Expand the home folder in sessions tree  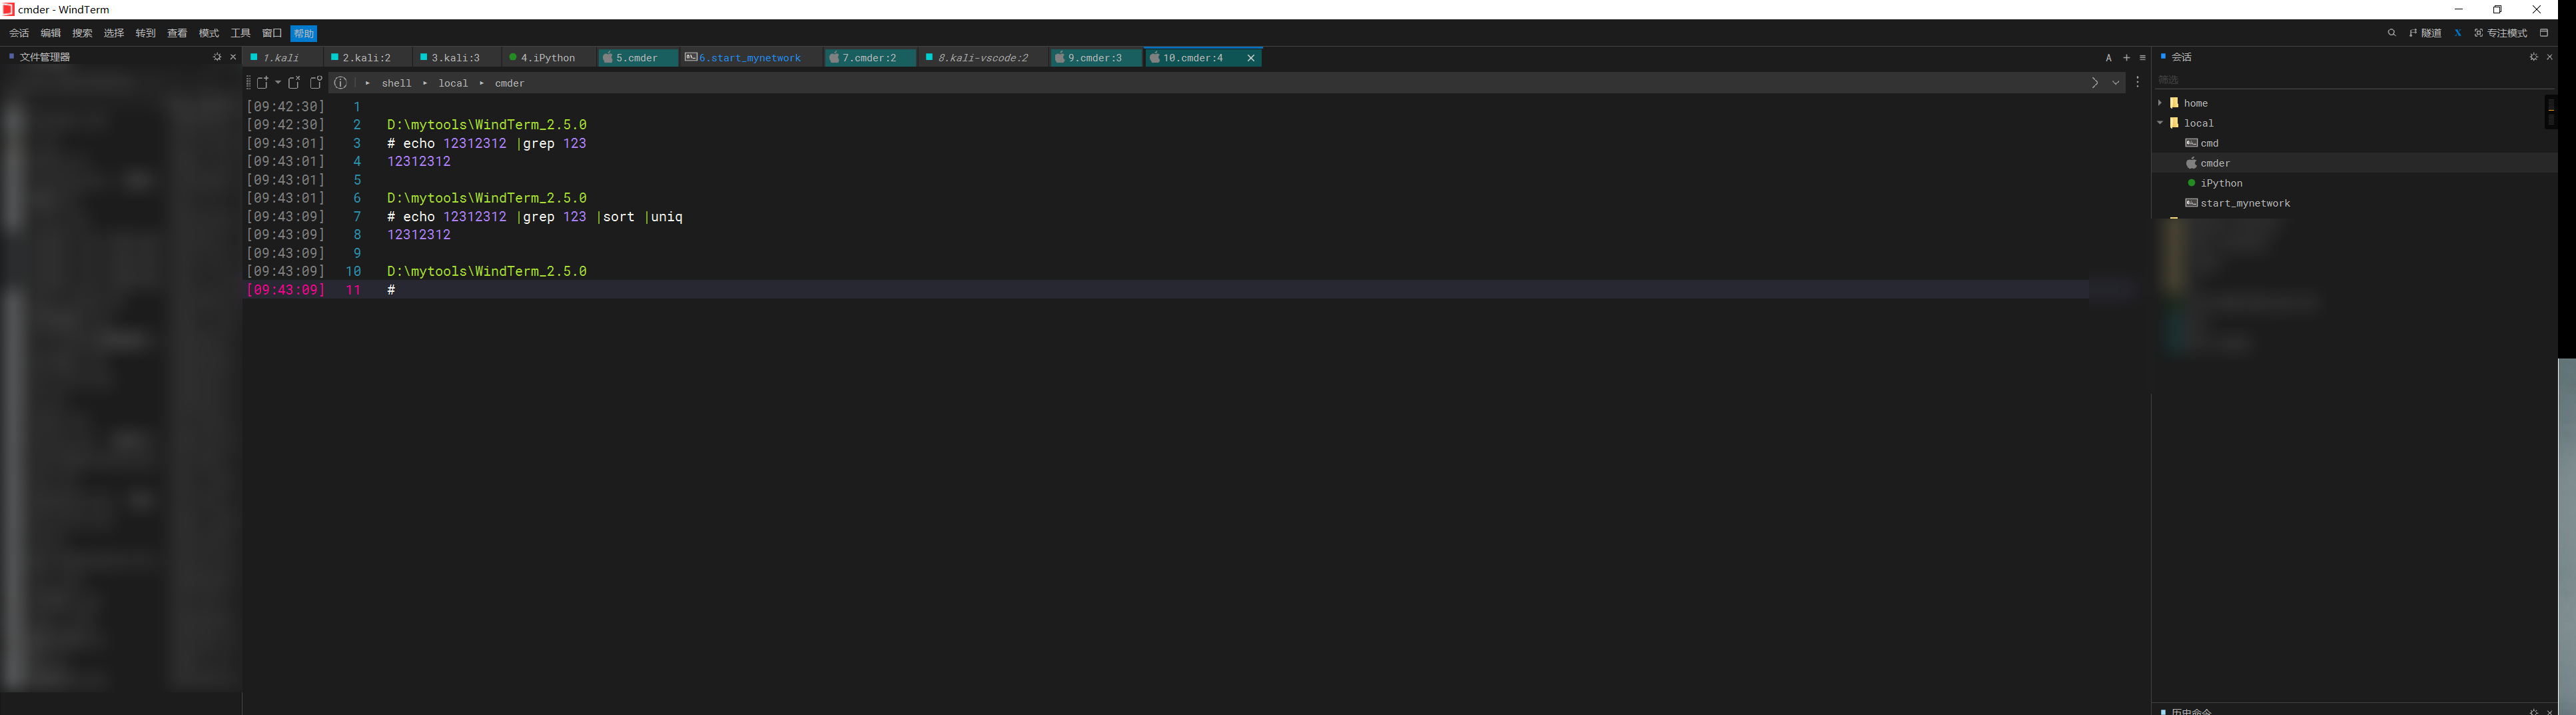2160,103
